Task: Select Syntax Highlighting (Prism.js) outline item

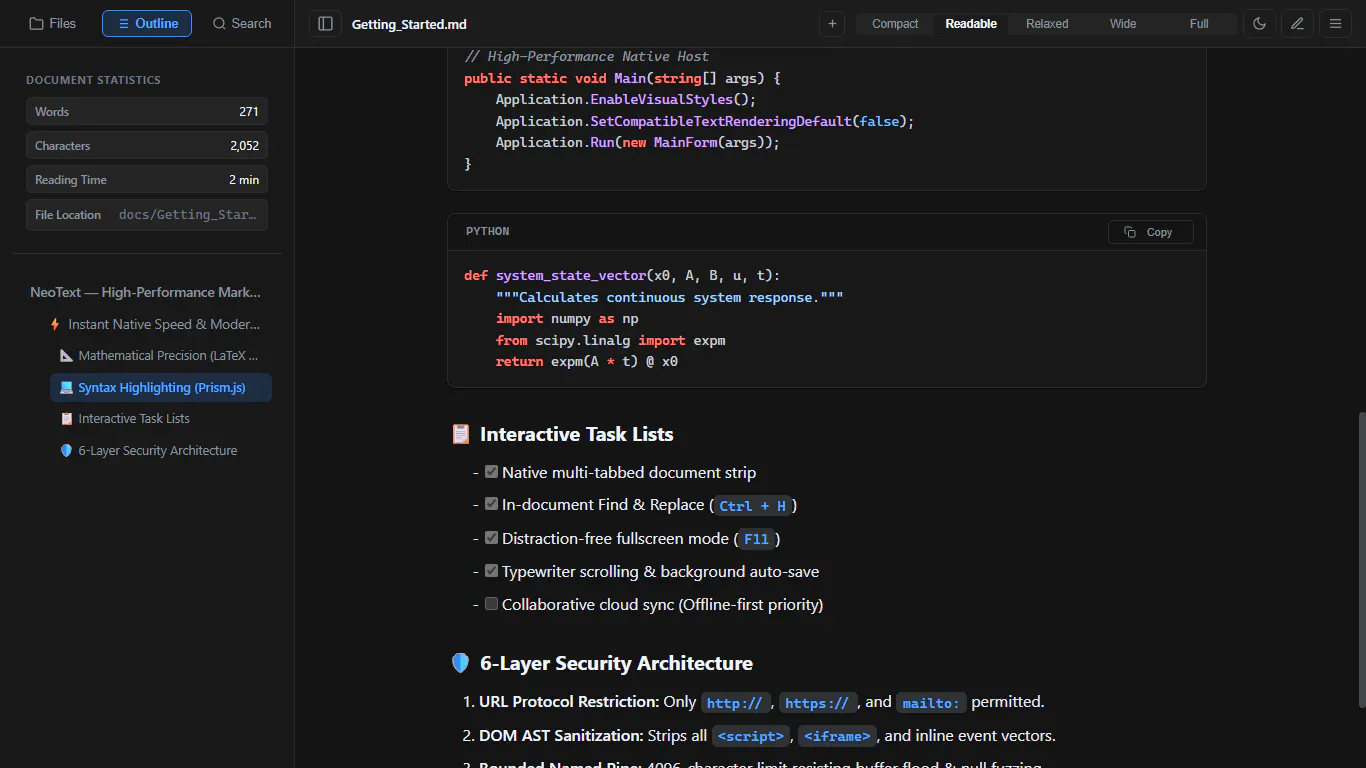Action: pos(161,388)
